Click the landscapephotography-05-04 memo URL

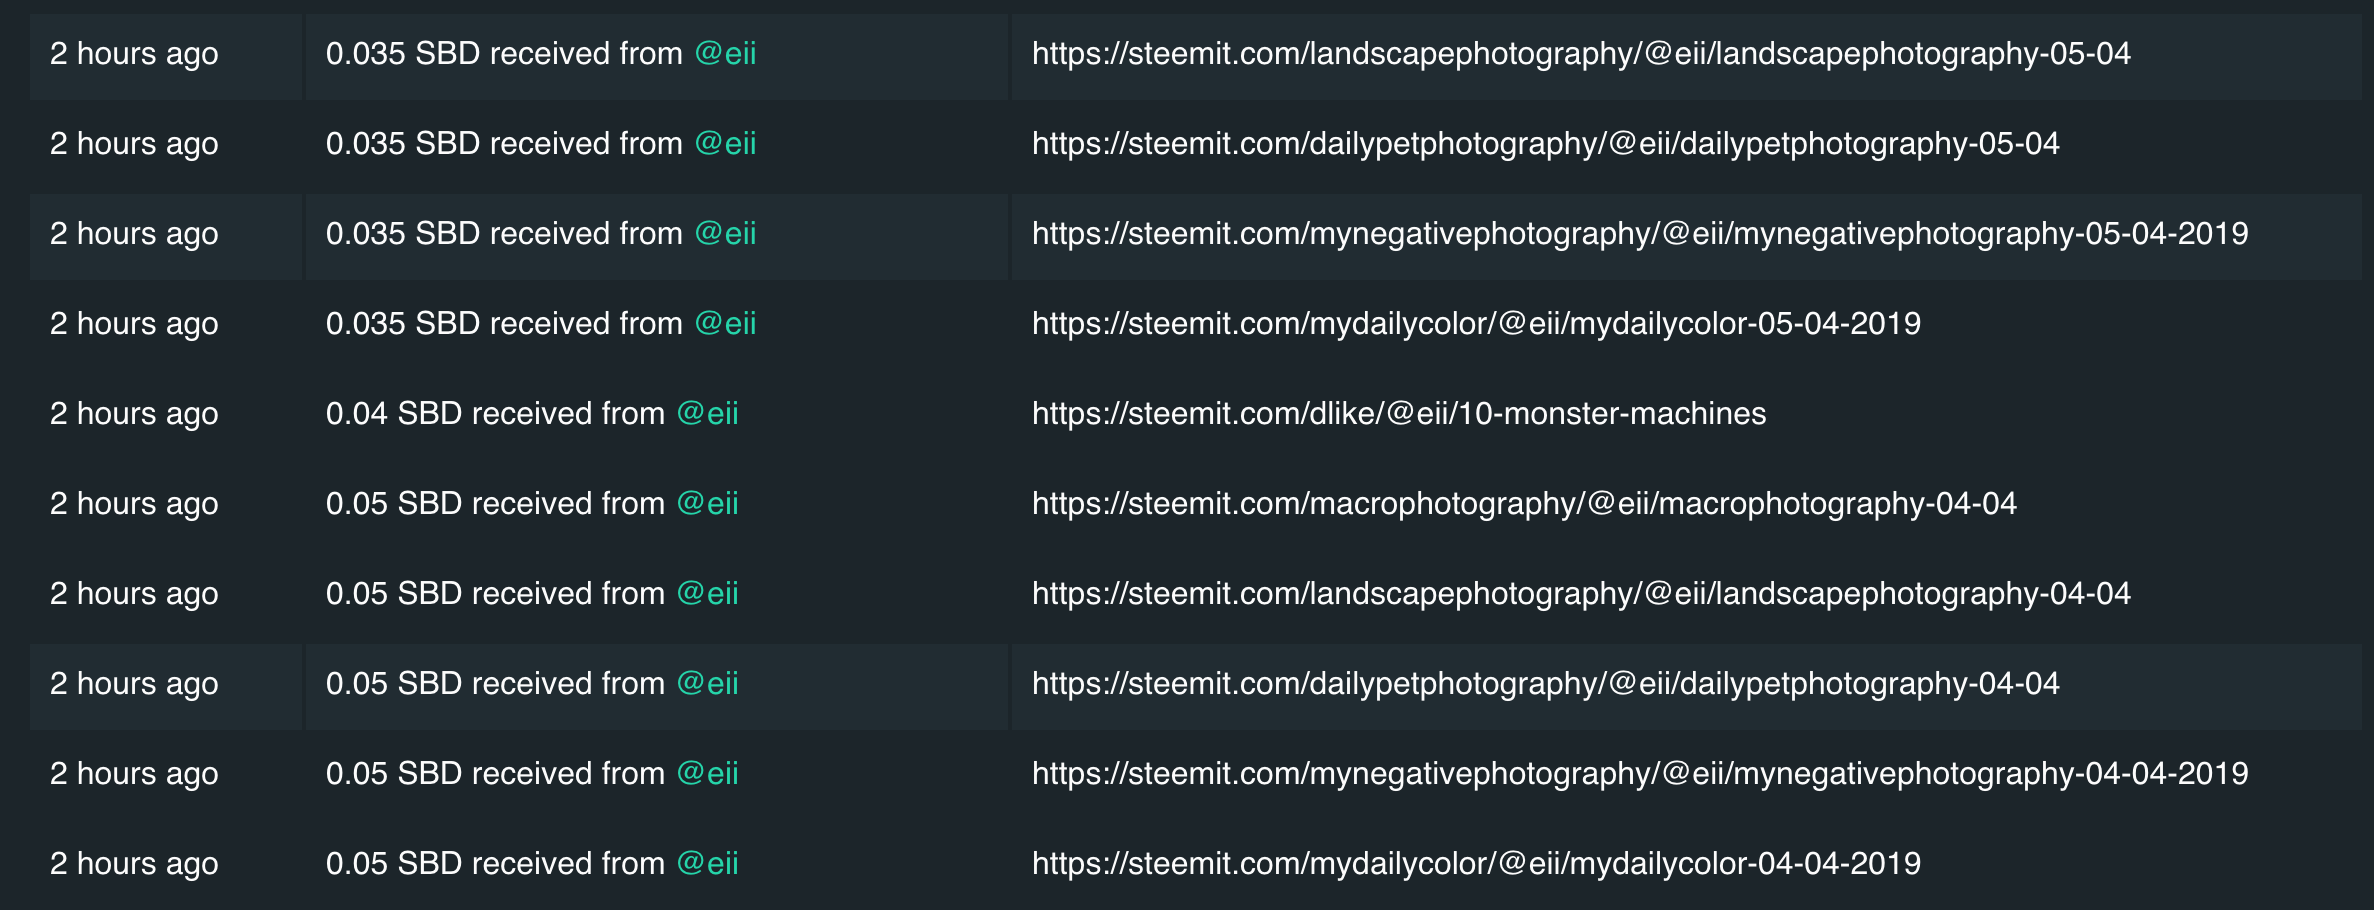coord(1581,54)
